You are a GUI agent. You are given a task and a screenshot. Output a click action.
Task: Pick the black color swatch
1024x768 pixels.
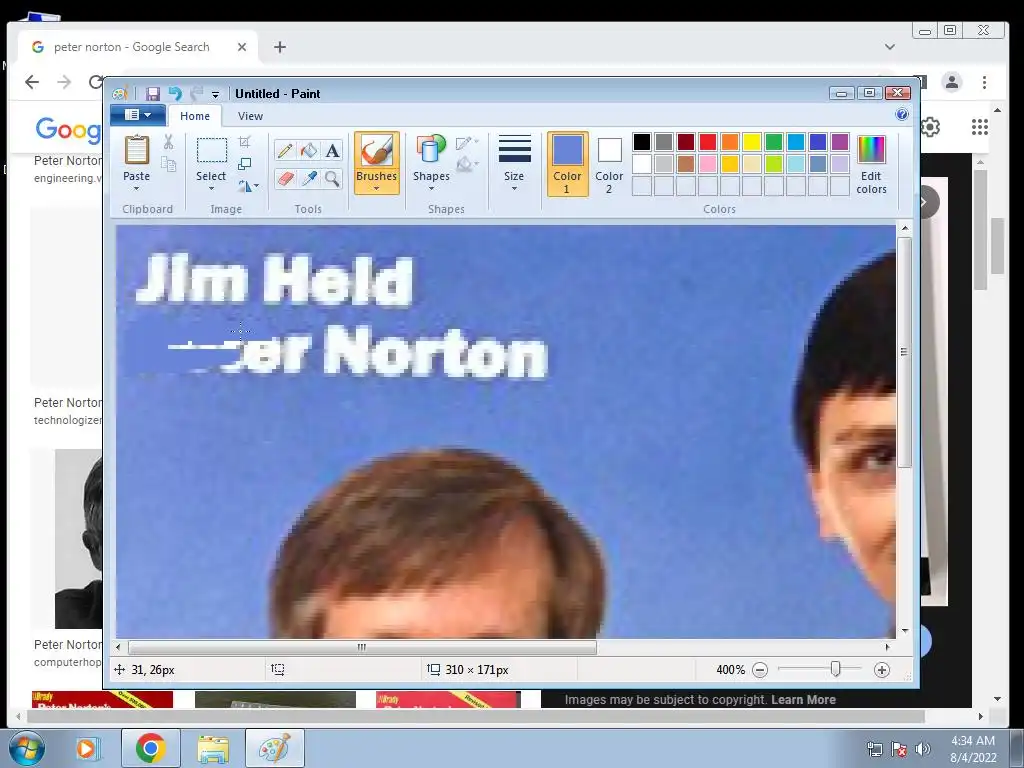(x=642, y=142)
